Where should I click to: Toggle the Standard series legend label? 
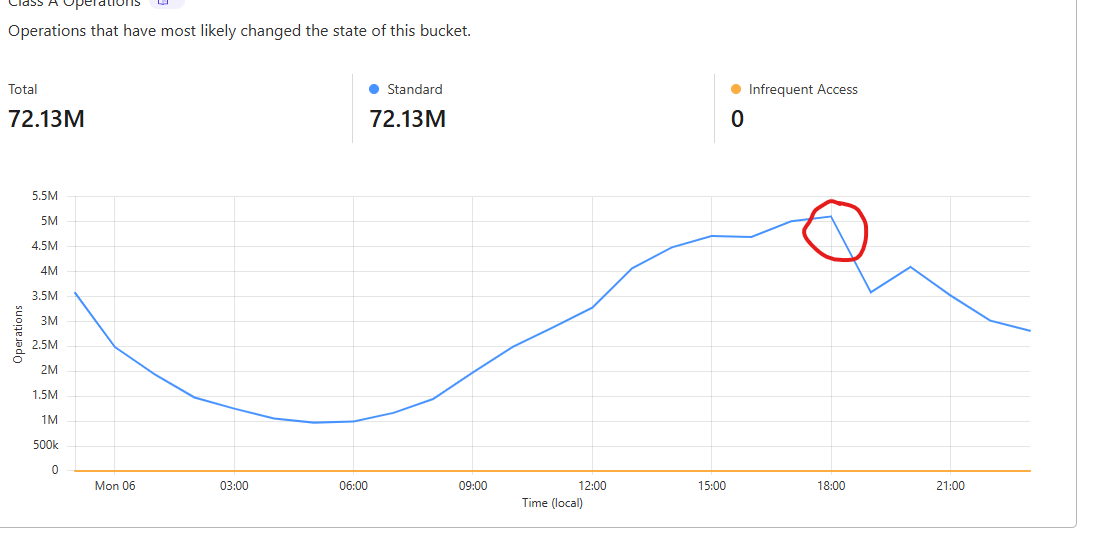coord(414,89)
